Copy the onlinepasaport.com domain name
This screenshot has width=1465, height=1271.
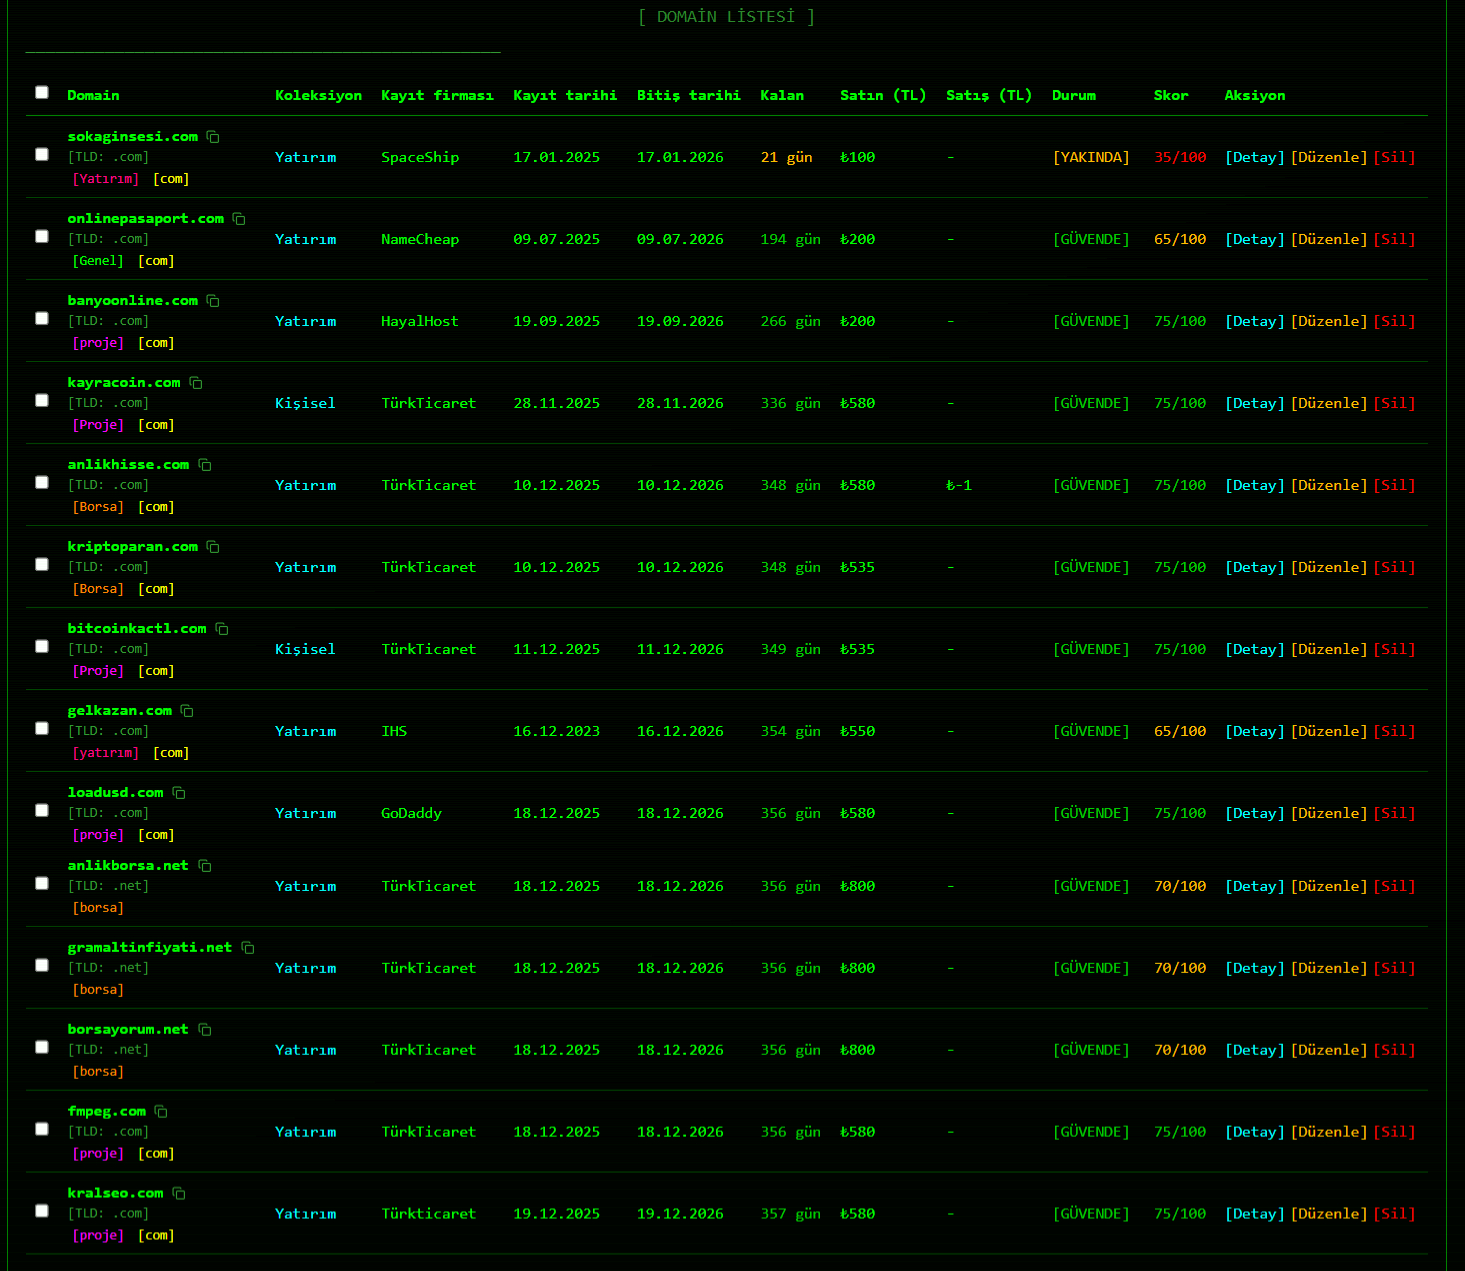239,219
